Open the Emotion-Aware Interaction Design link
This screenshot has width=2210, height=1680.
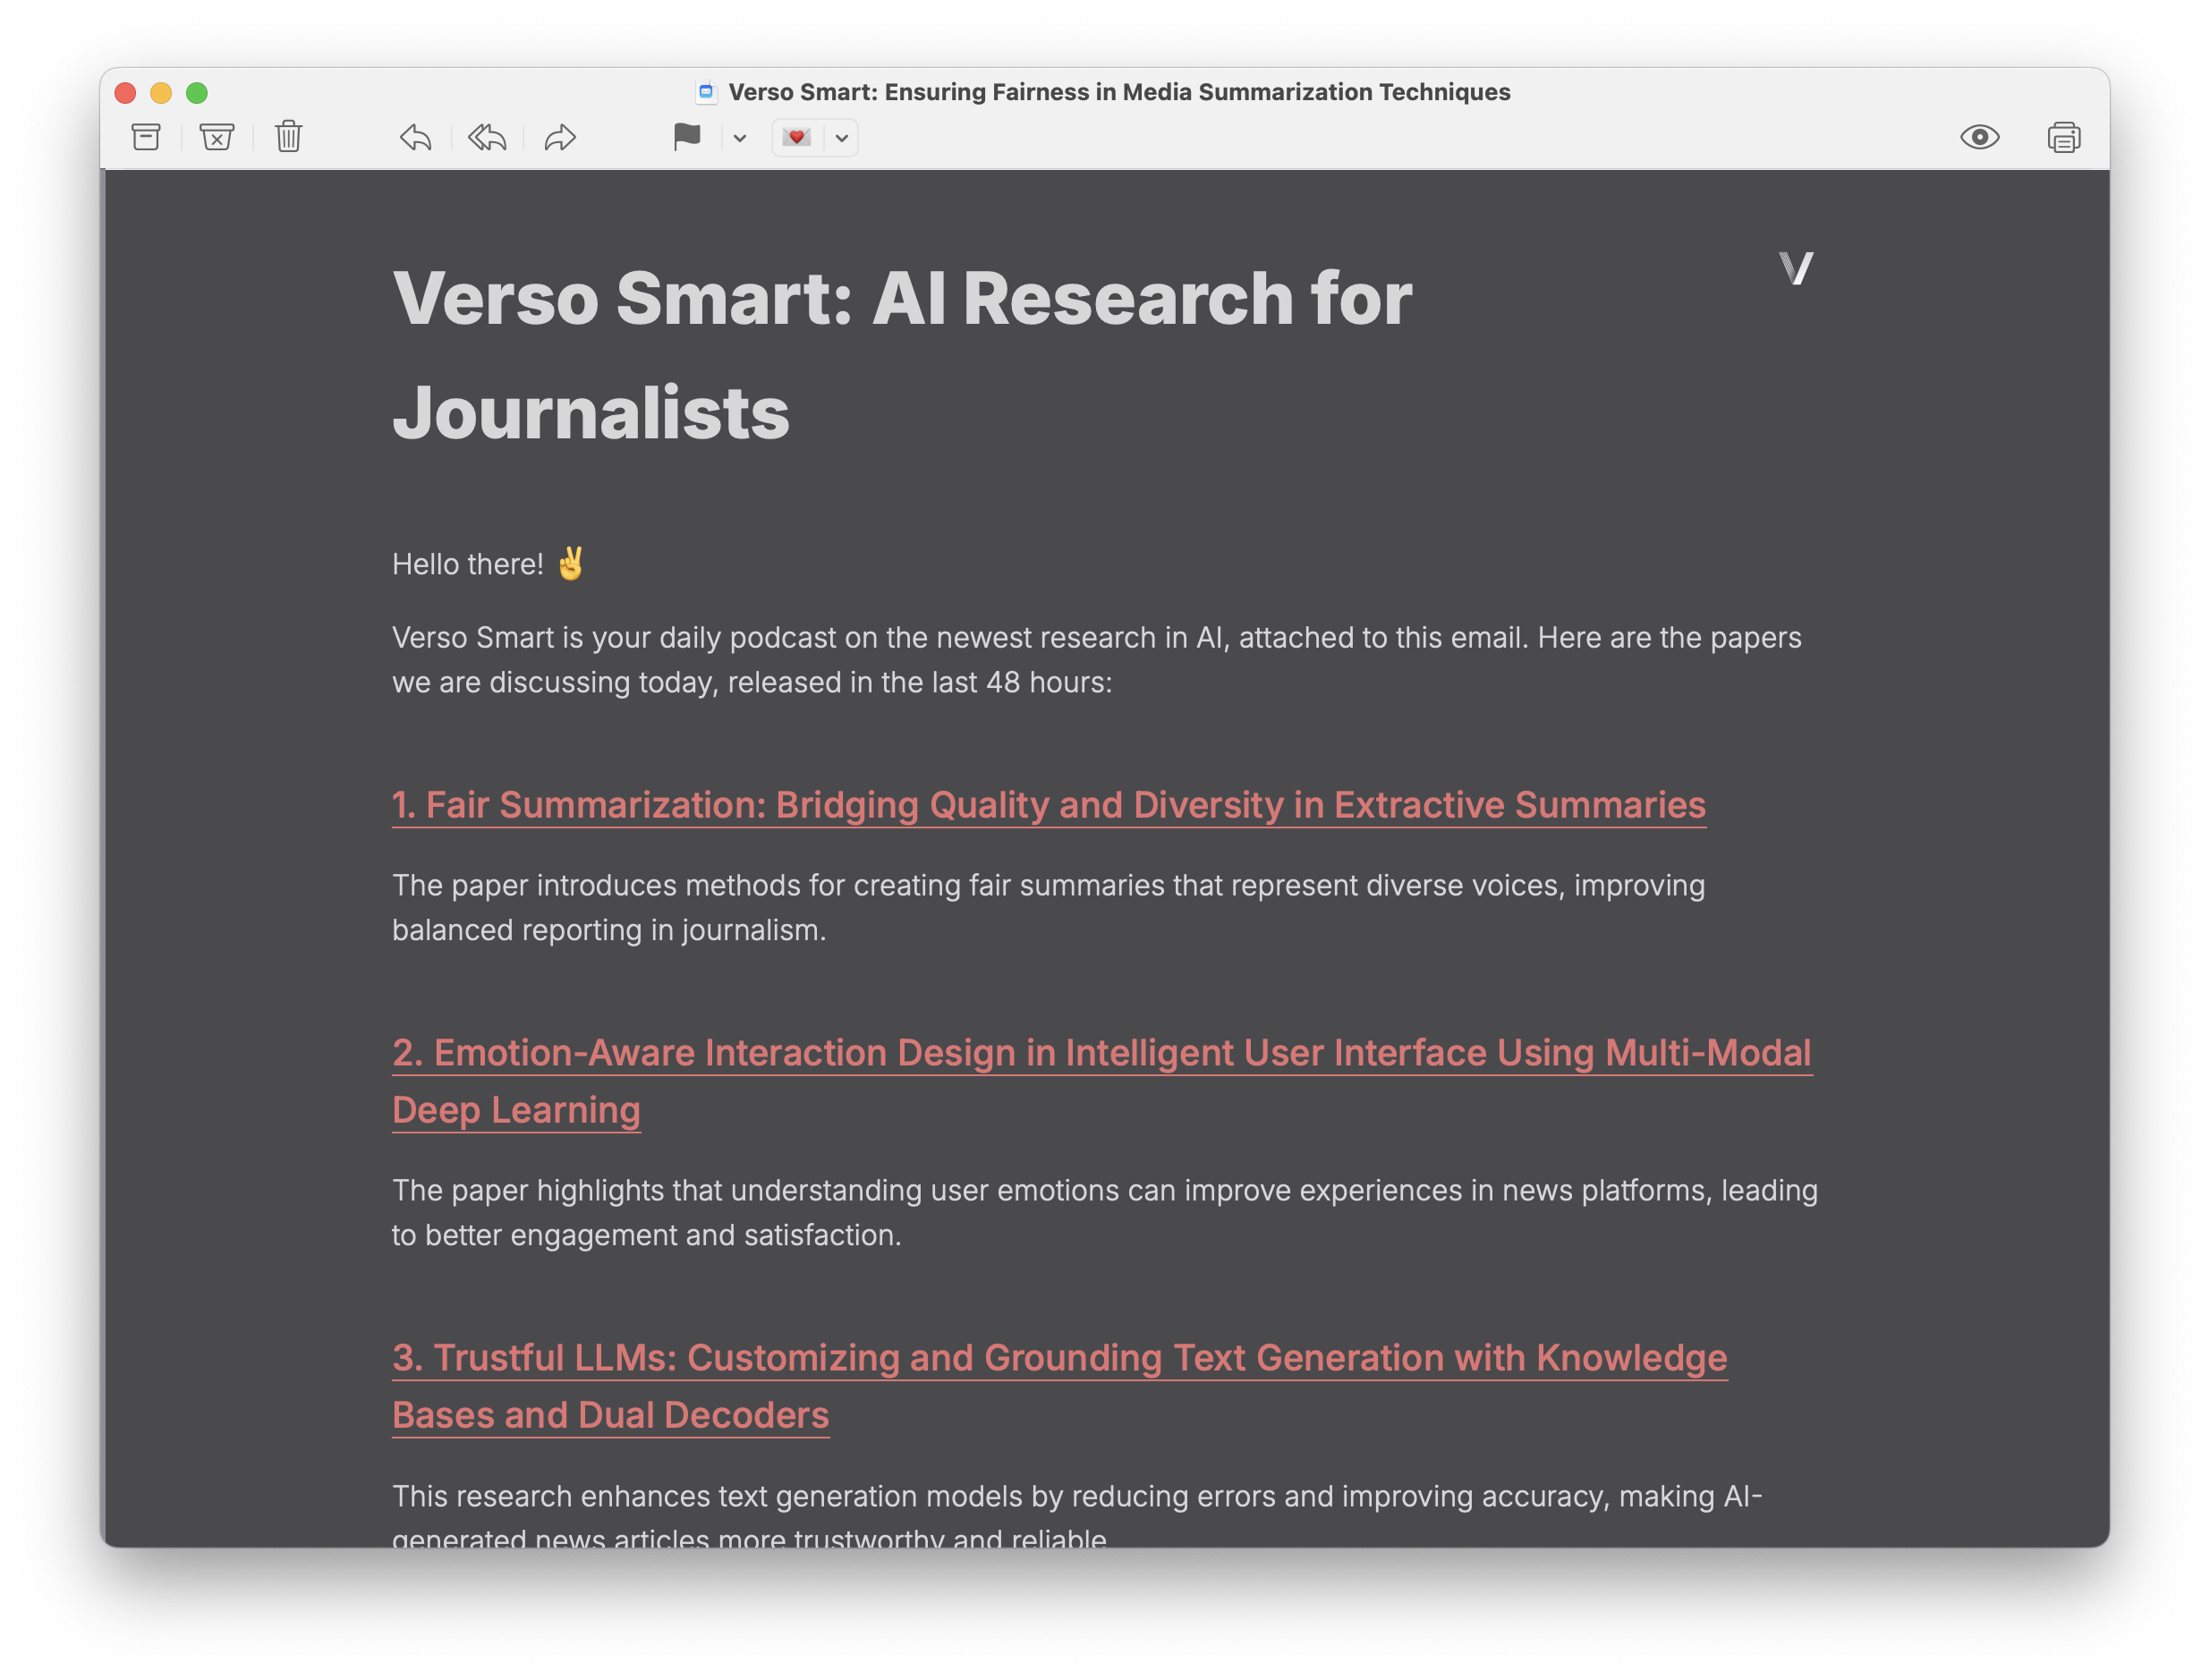pyautogui.click(x=1100, y=1053)
